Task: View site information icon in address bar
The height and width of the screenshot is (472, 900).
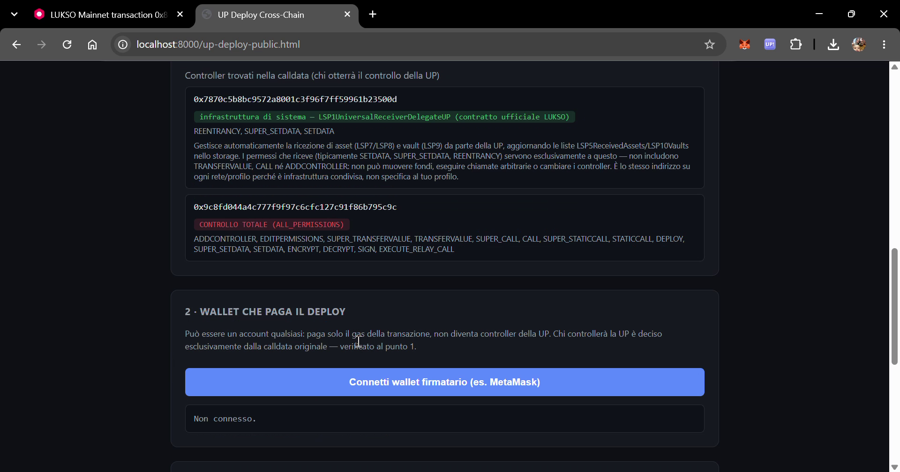Action: click(x=123, y=44)
